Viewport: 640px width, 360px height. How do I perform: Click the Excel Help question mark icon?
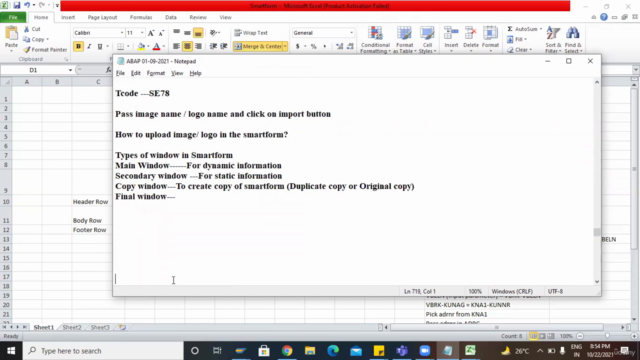tap(604, 17)
